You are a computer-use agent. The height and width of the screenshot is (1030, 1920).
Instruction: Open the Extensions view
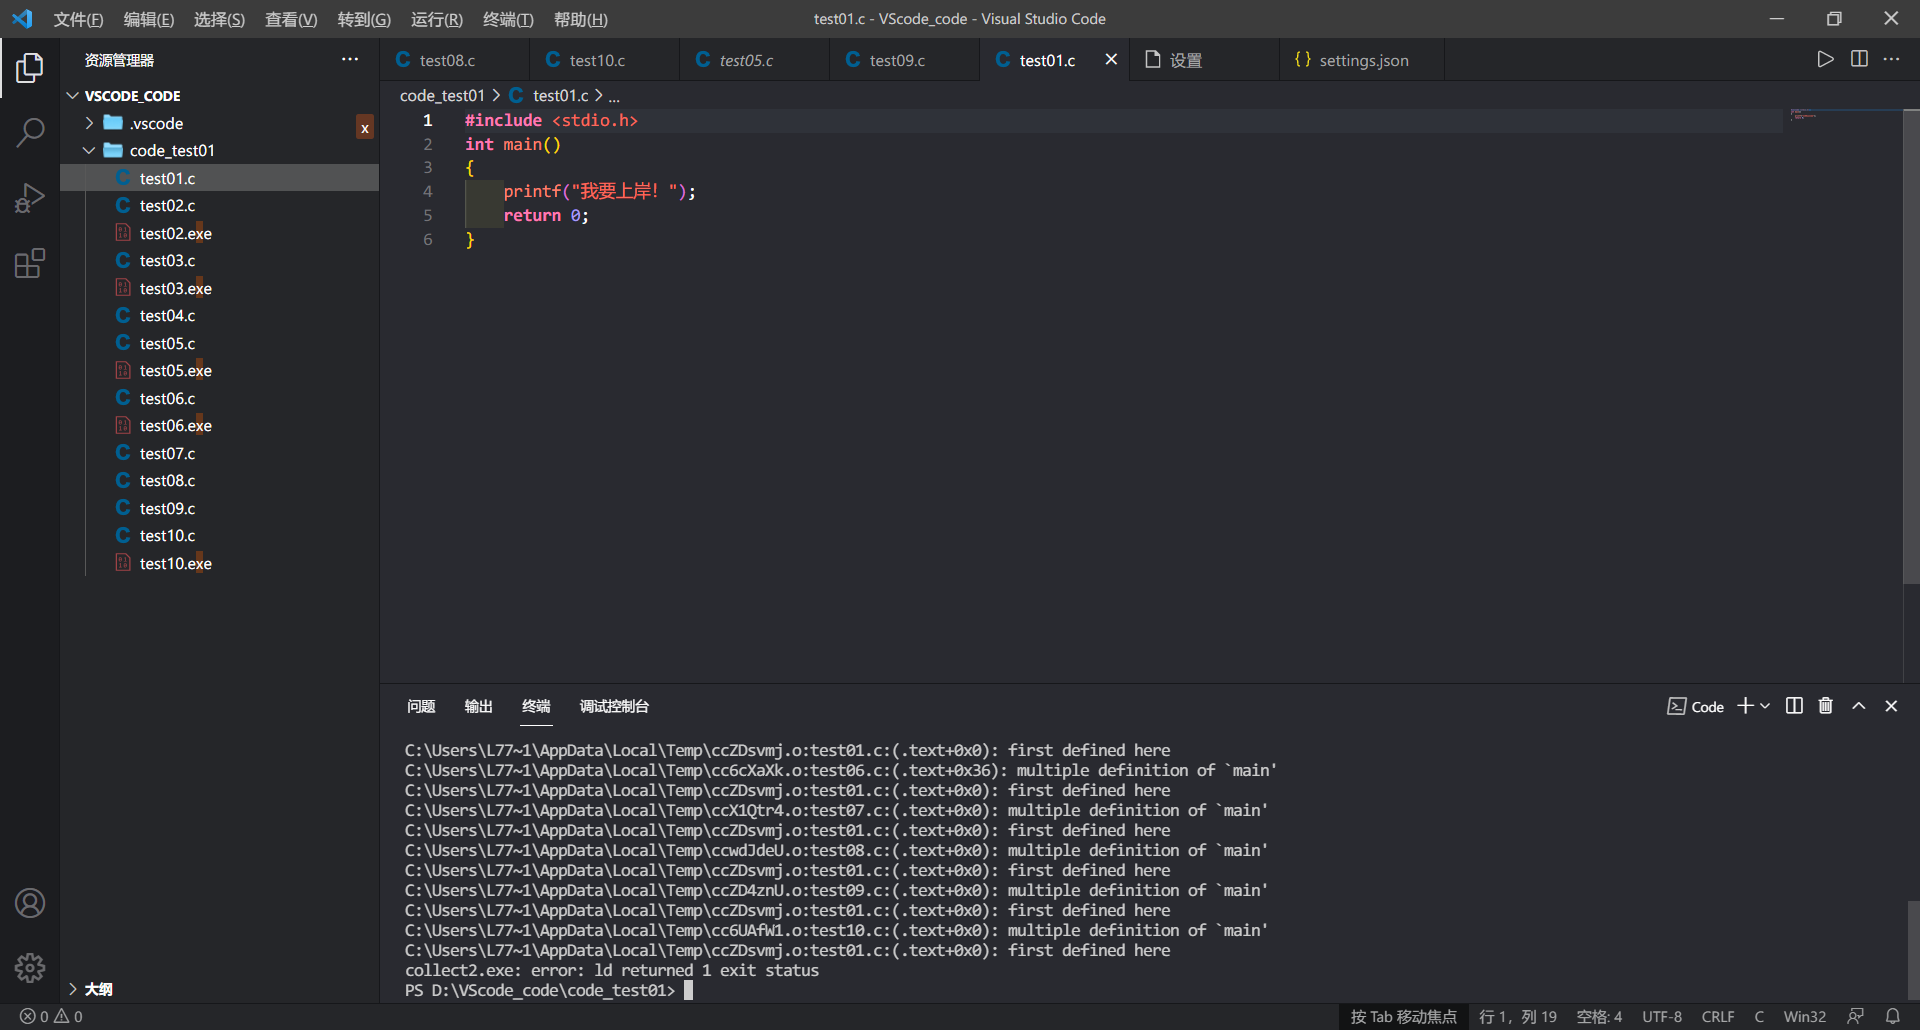pyautogui.click(x=30, y=264)
